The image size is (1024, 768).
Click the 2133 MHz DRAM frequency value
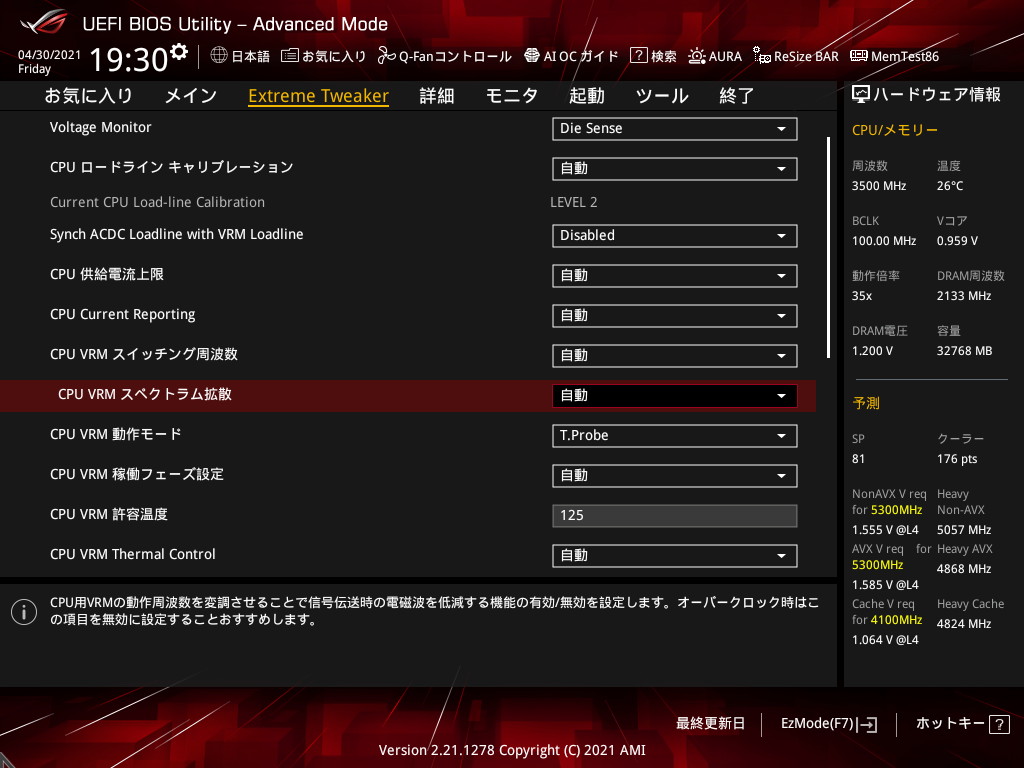click(x=964, y=296)
